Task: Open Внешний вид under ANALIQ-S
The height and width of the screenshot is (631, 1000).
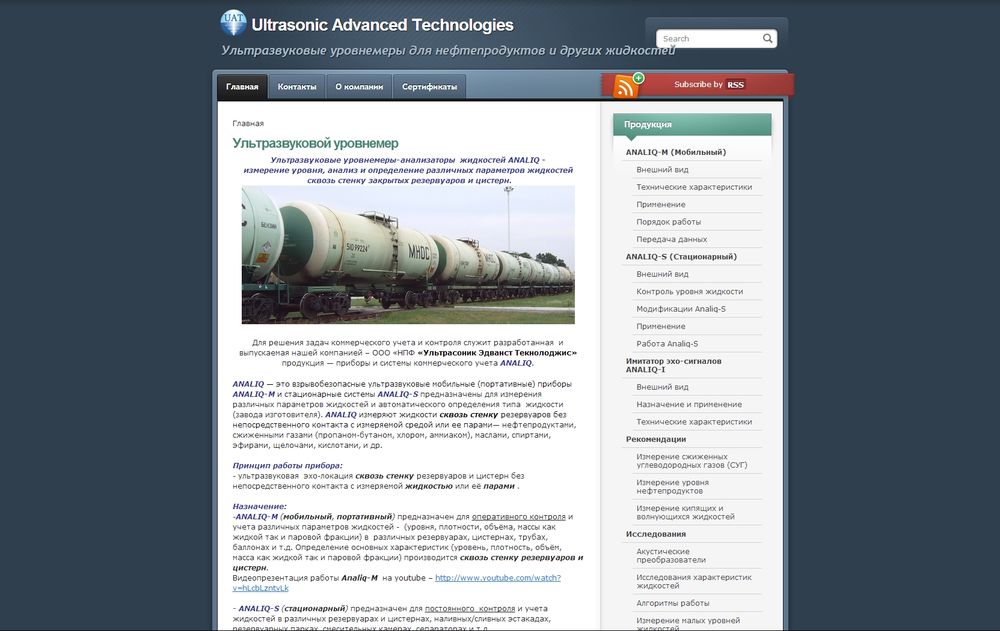Action: click(x=662, y=274)
